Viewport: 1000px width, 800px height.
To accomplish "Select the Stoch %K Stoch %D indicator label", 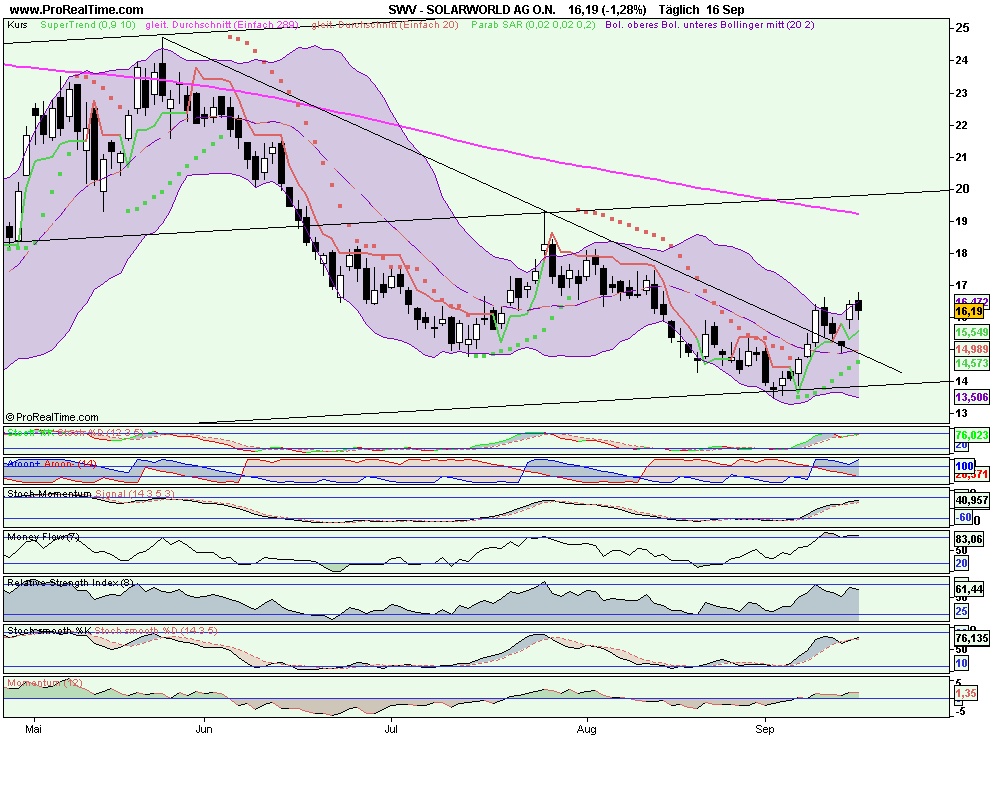I will (x=75, y=433).
